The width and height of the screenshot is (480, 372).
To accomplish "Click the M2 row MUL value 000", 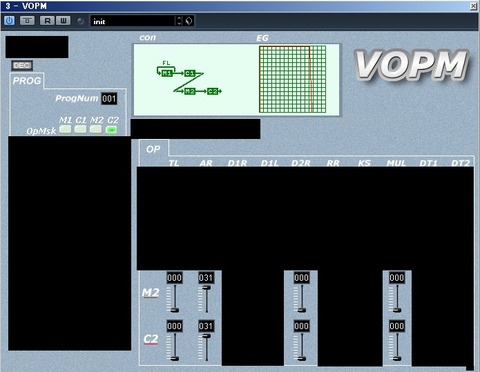I will (x=397, y=278).
